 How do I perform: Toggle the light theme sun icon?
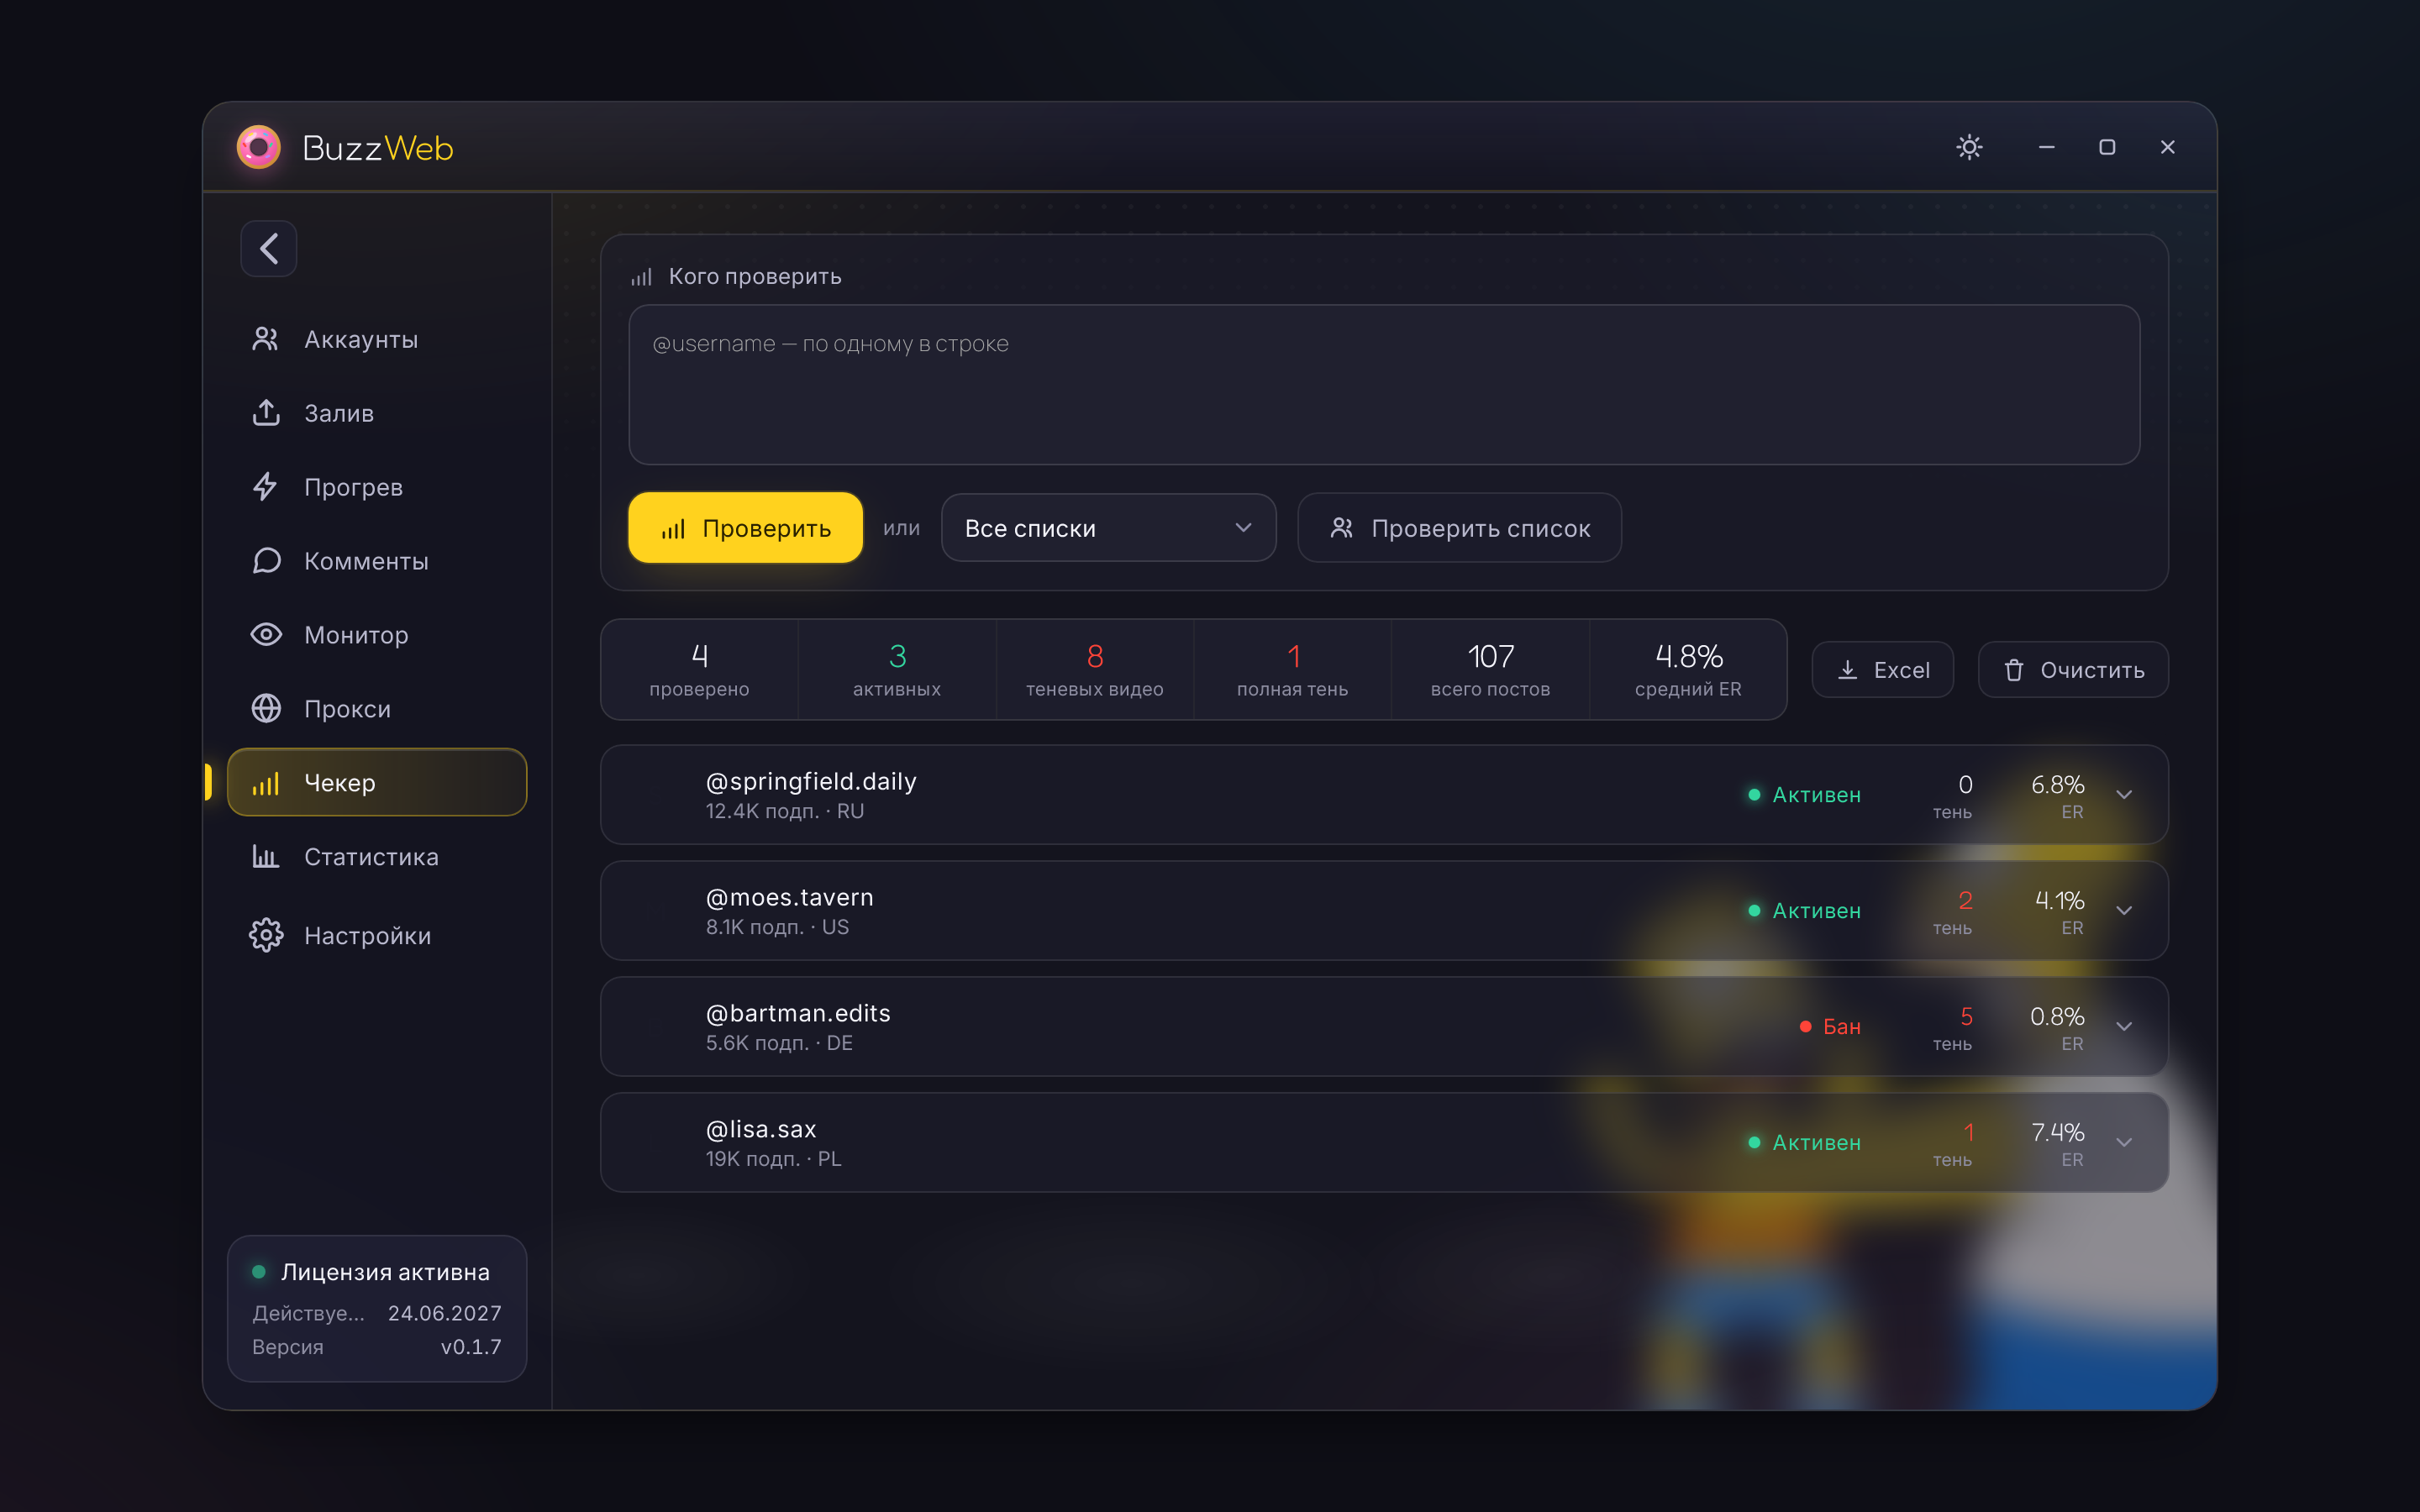tap(1969, 147)
